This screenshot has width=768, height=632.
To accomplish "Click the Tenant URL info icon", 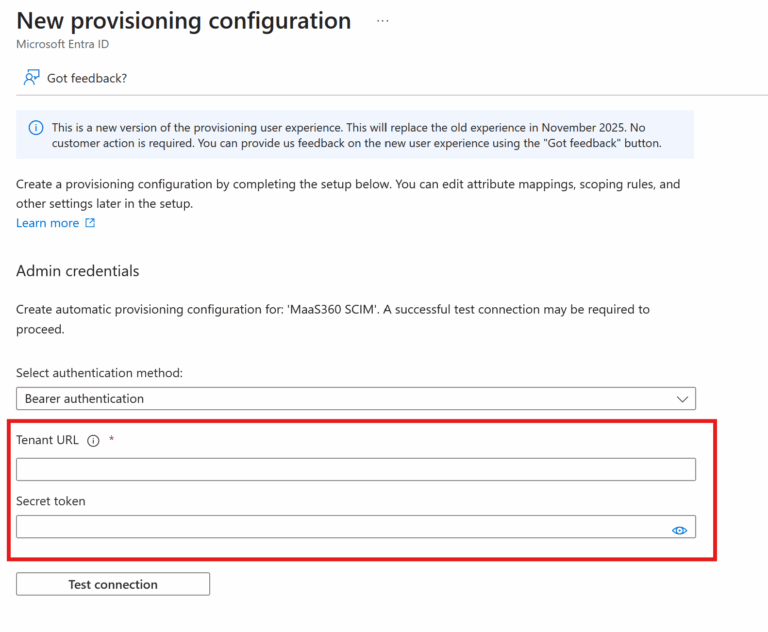I will 93,441.
